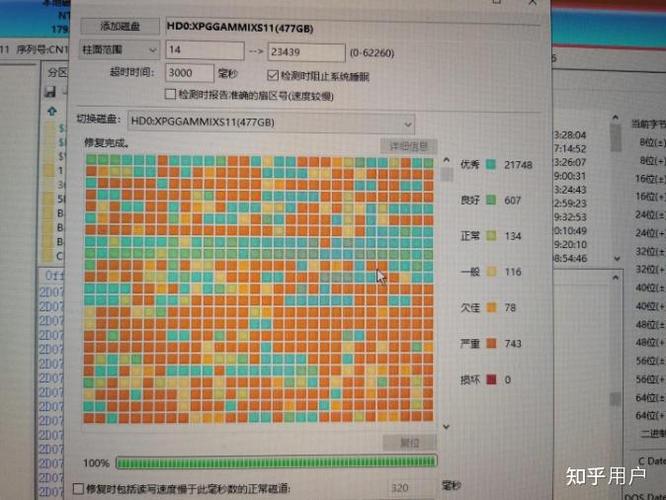Click the end cylinder field showing 23439
666x500 pixels.
click(306, 52)
